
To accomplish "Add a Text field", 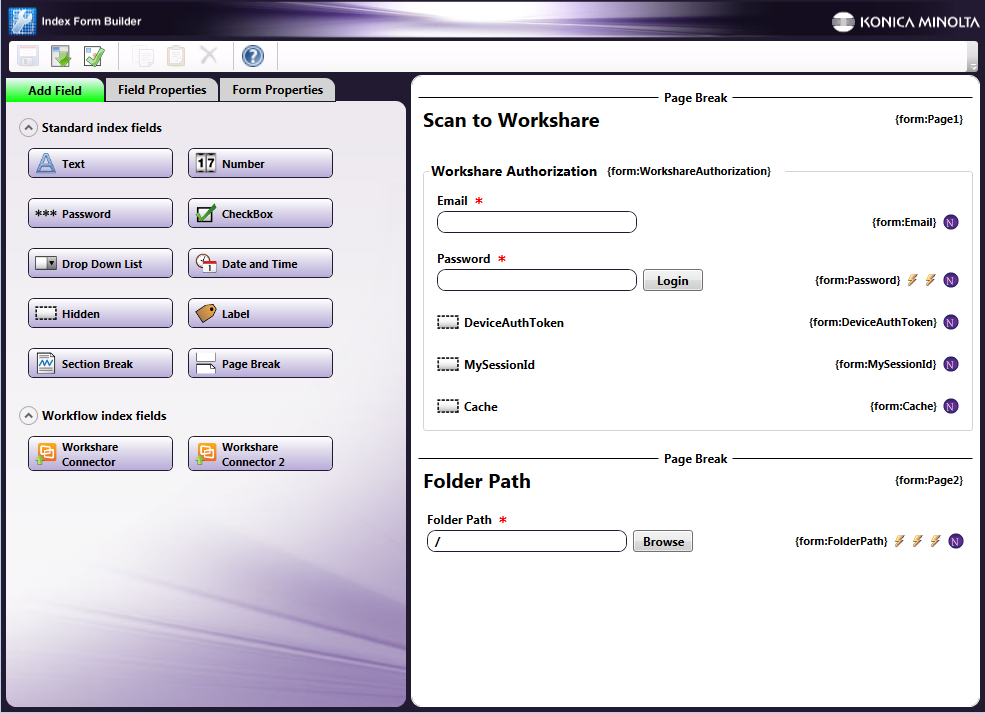I will [101, 163].
